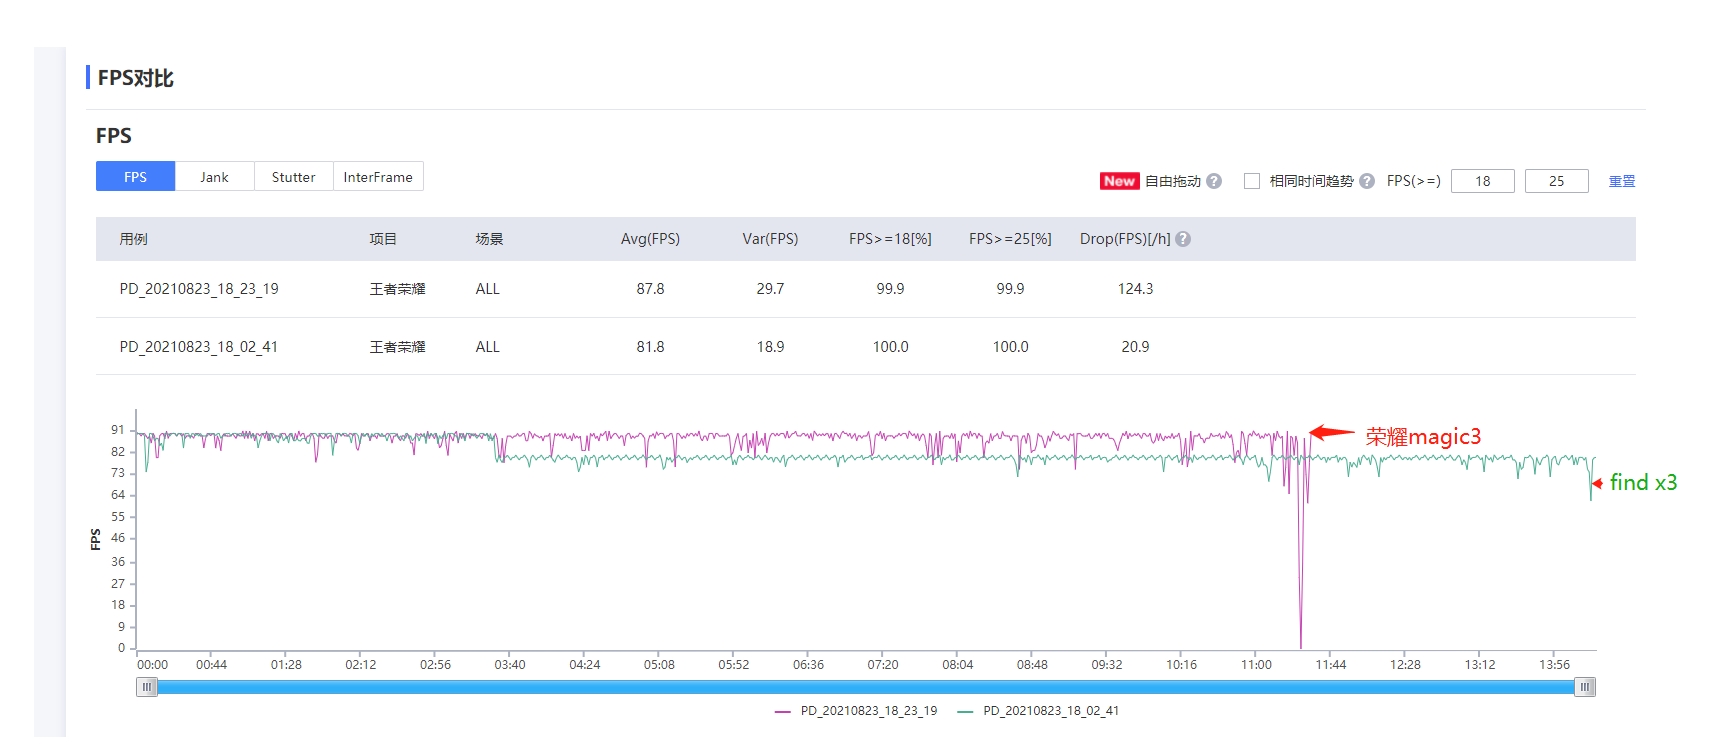The width and height of the screenshot is (1711, 750).
Task: Click Avg(FPS) column header
Action: (x=650, y=239)
